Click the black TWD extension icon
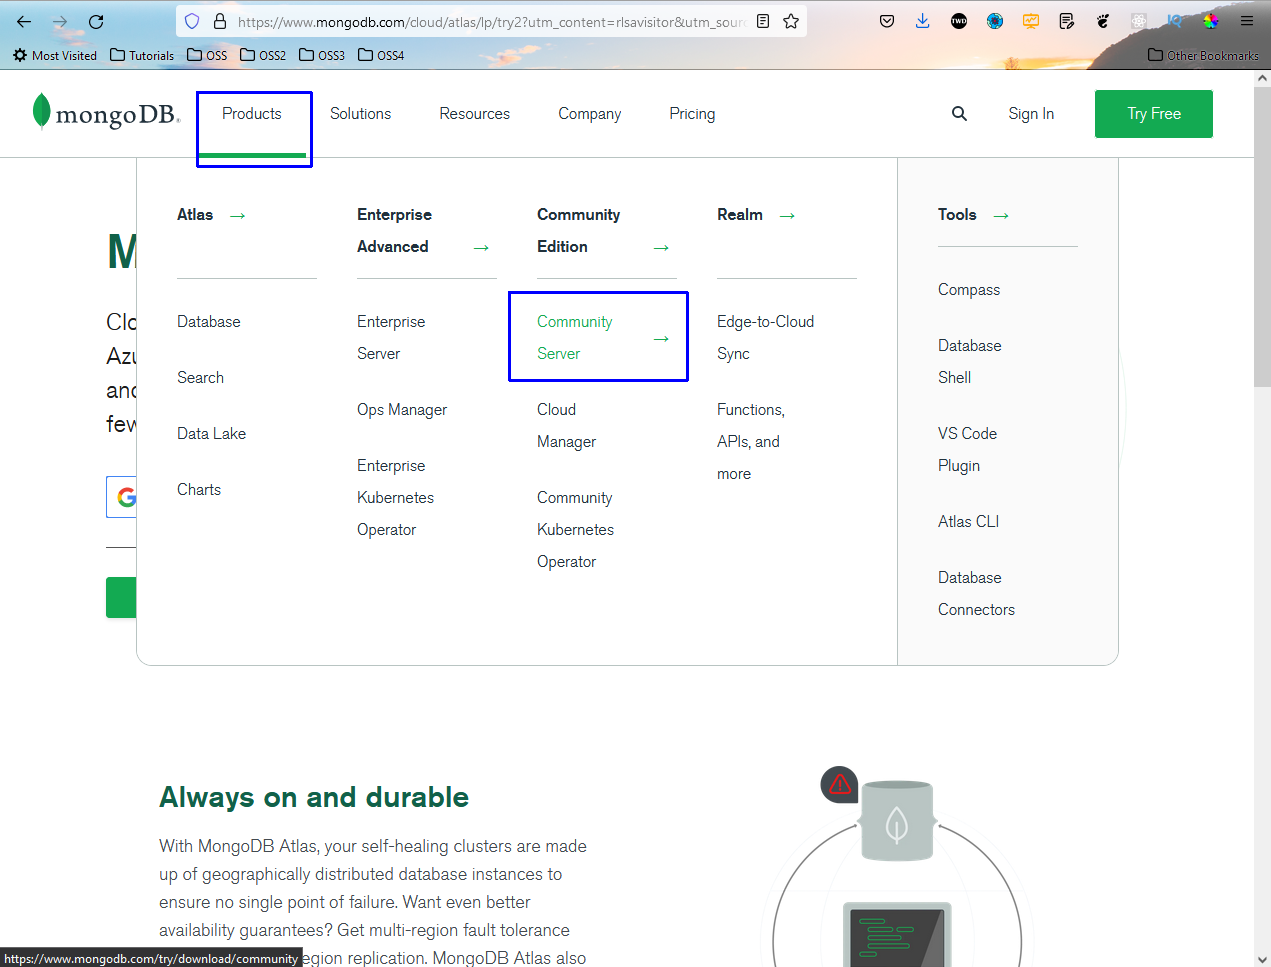The image size is (1271, 967). [959, 21]
